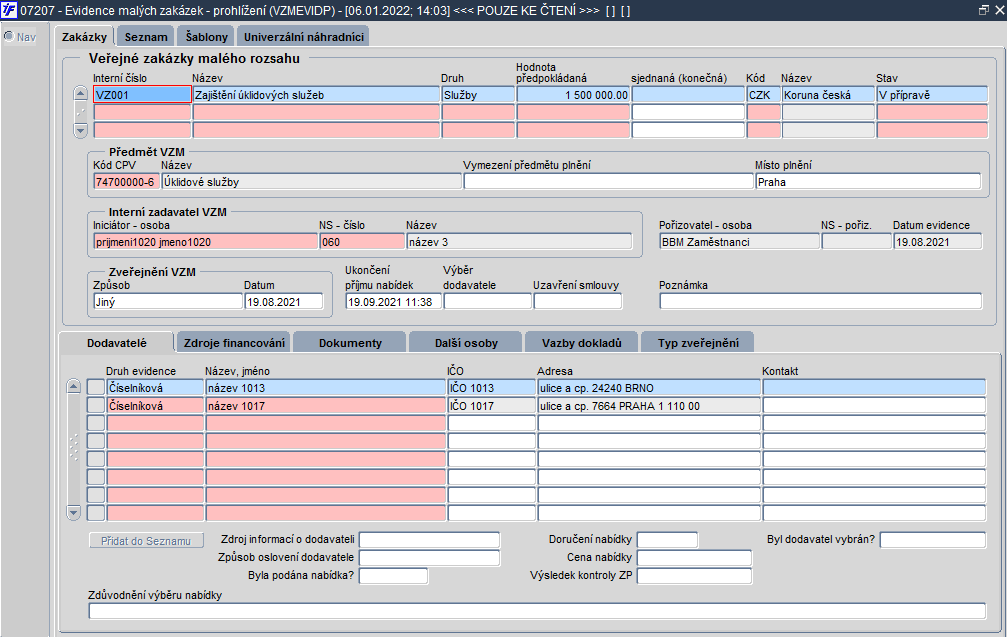1007x637 pixels.
Task: Select row marker for název 1013
Action: 96,387
